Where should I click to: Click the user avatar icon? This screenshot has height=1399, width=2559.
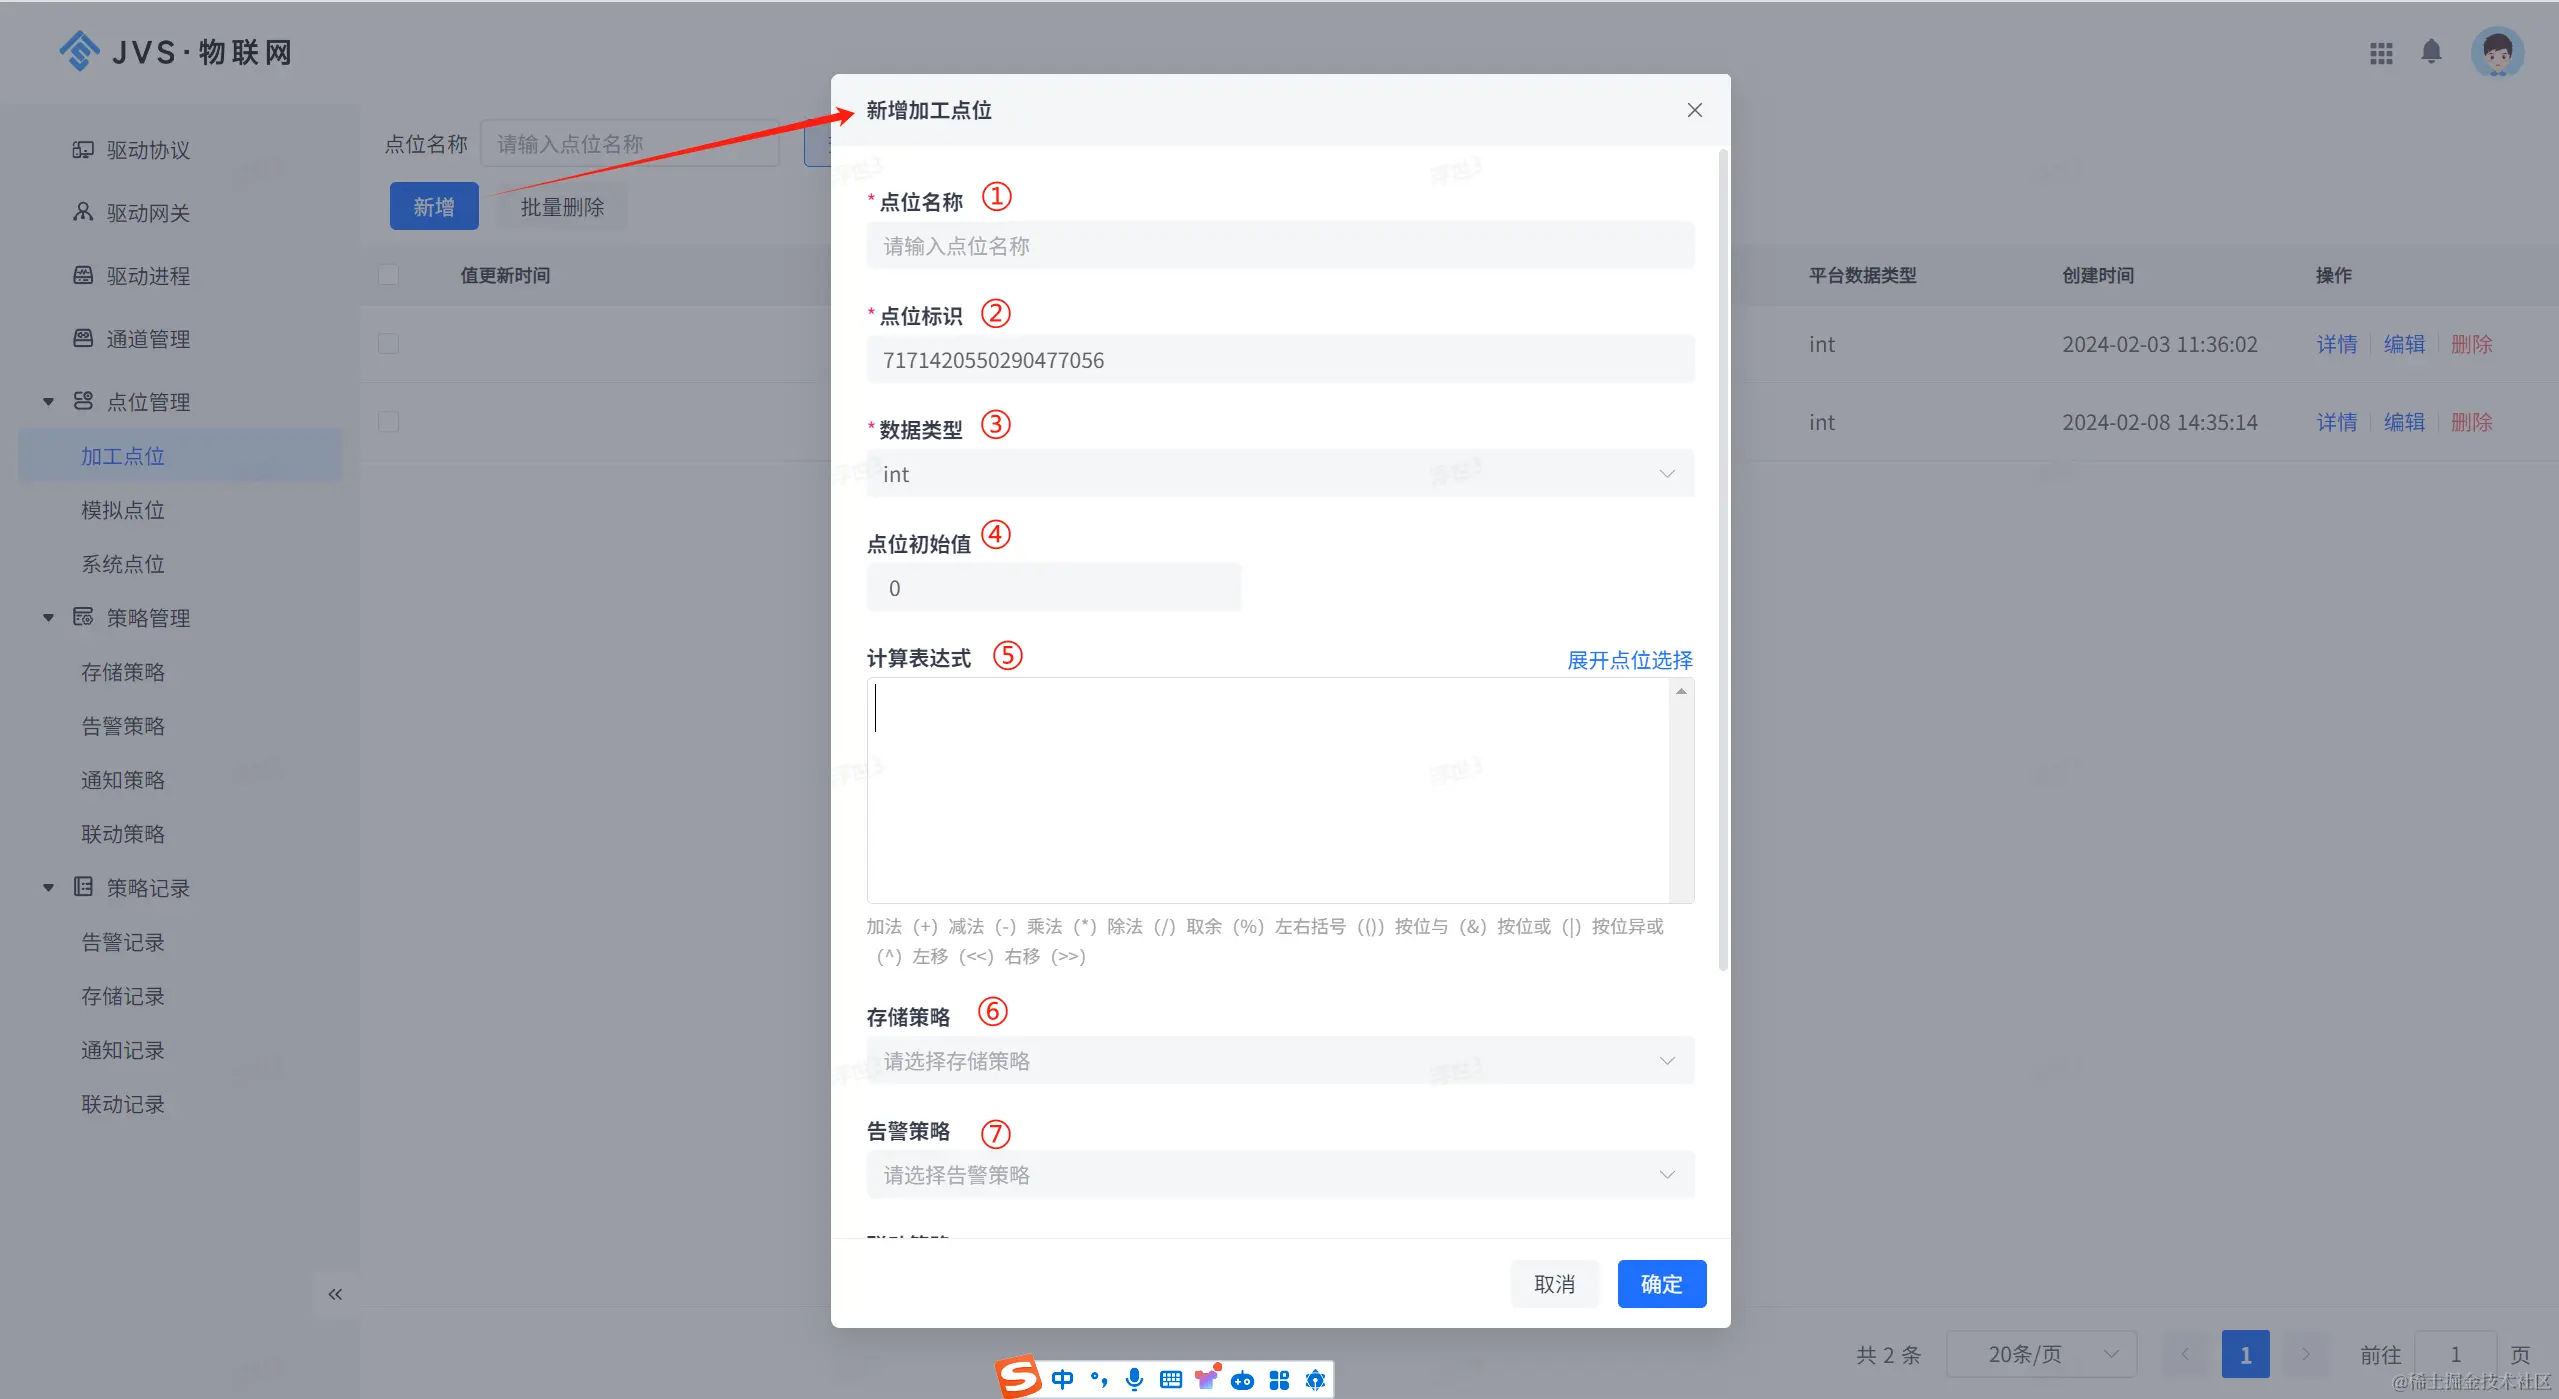click(x=2497, y=52)
